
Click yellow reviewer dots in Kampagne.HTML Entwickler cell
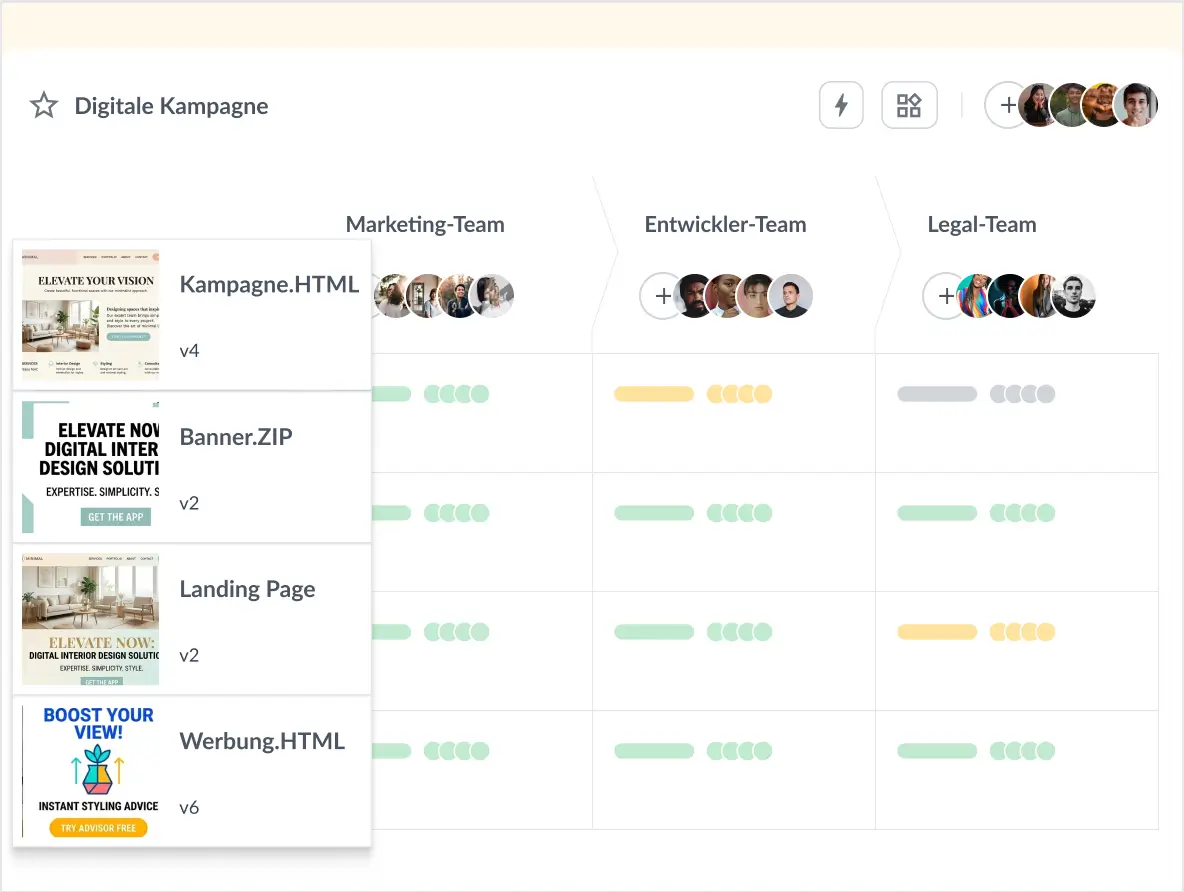pyautogui.click(x=739, y=394)
